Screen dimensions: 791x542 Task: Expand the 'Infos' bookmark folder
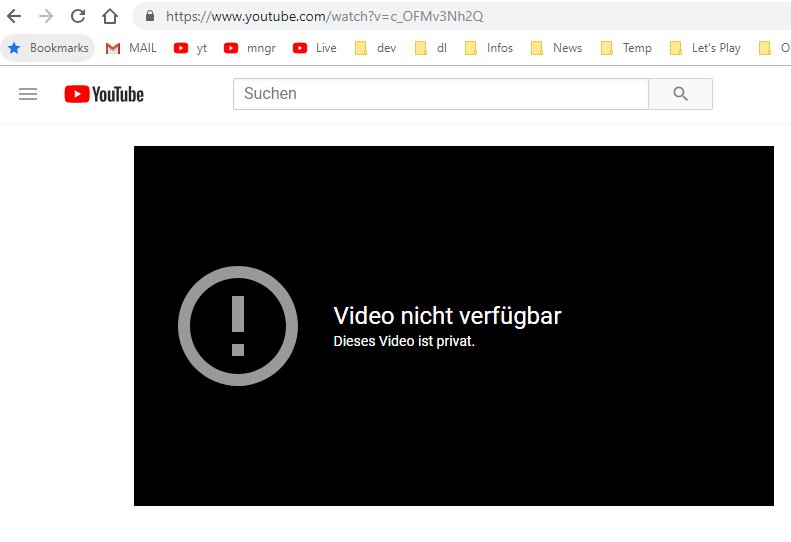click(x=488, y=48)
